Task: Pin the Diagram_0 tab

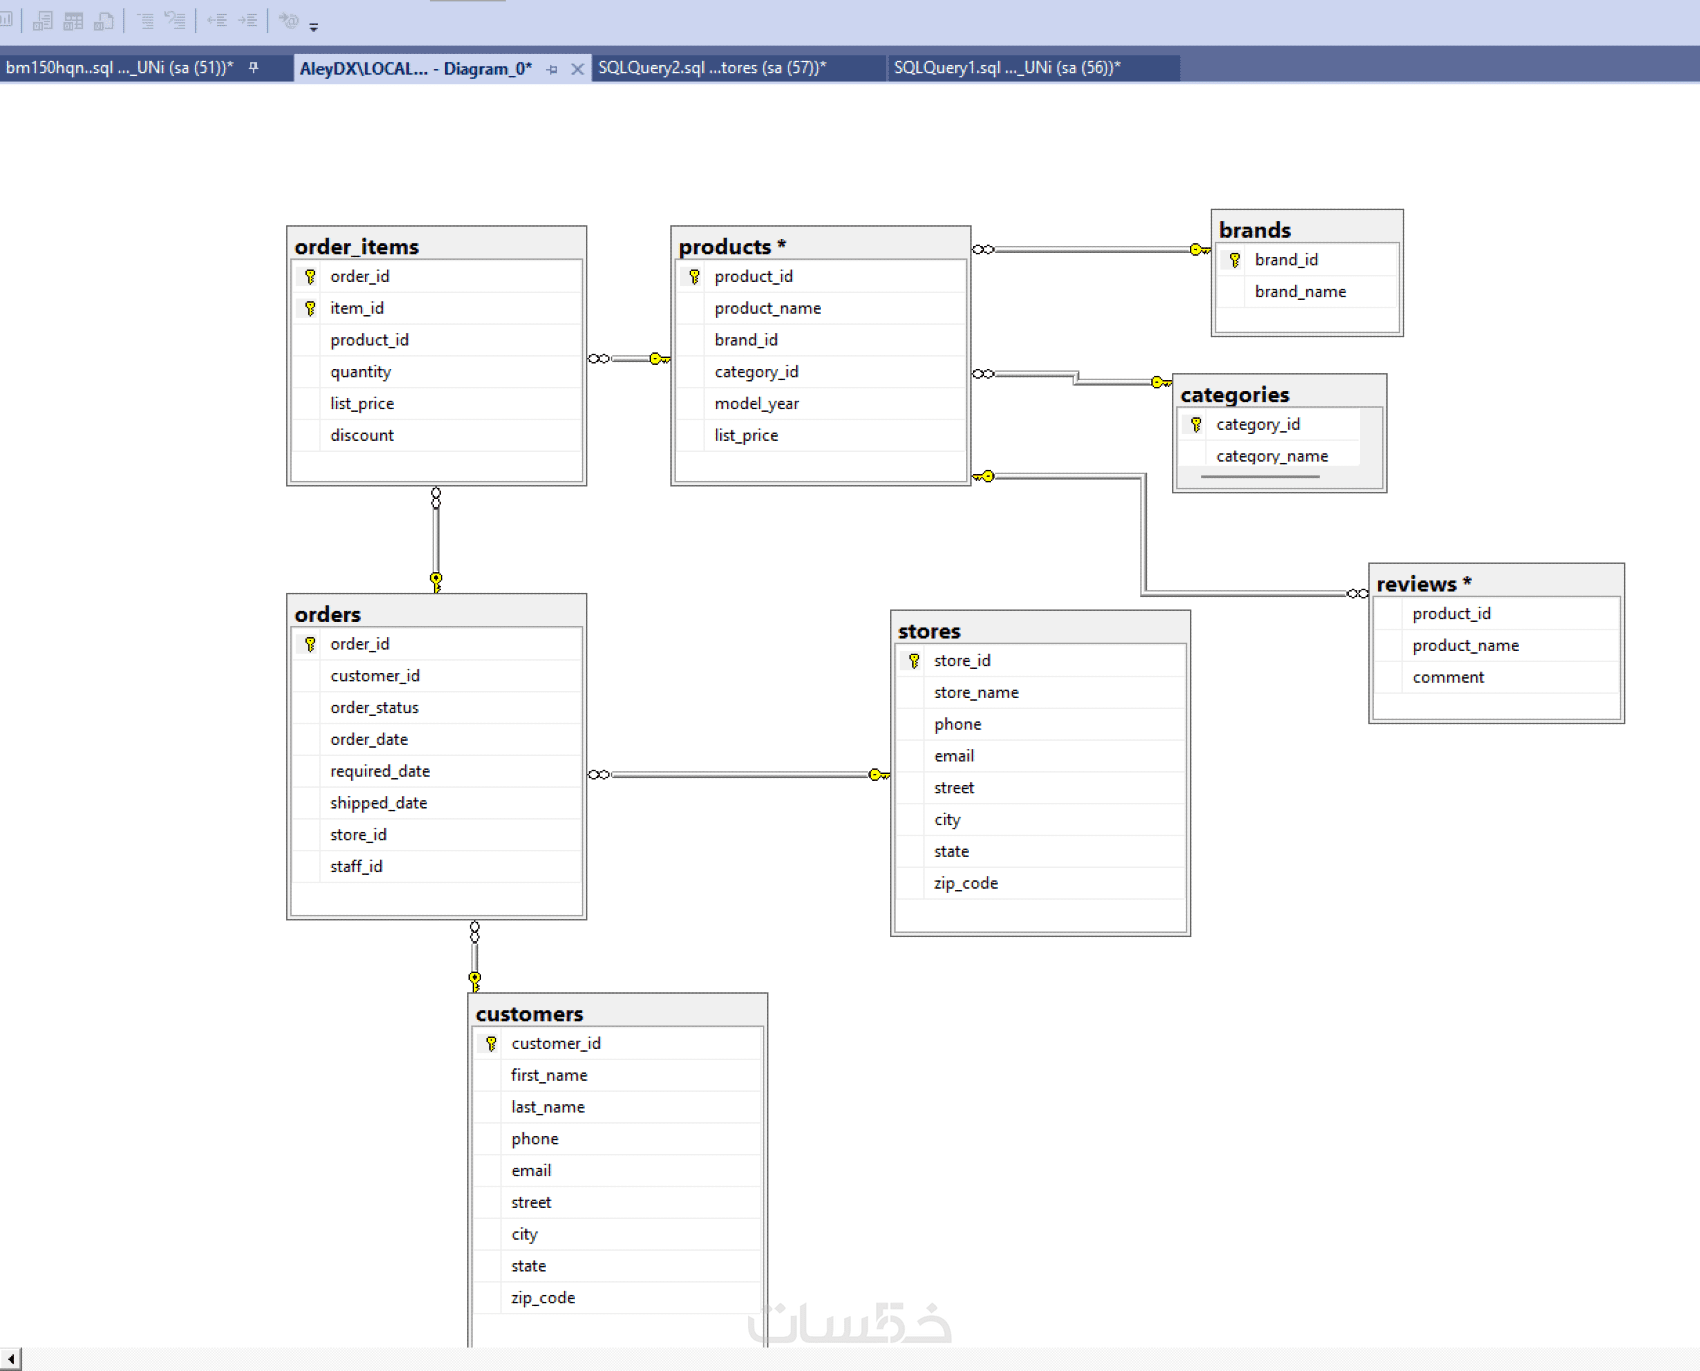Action: (x=552, y=69)
